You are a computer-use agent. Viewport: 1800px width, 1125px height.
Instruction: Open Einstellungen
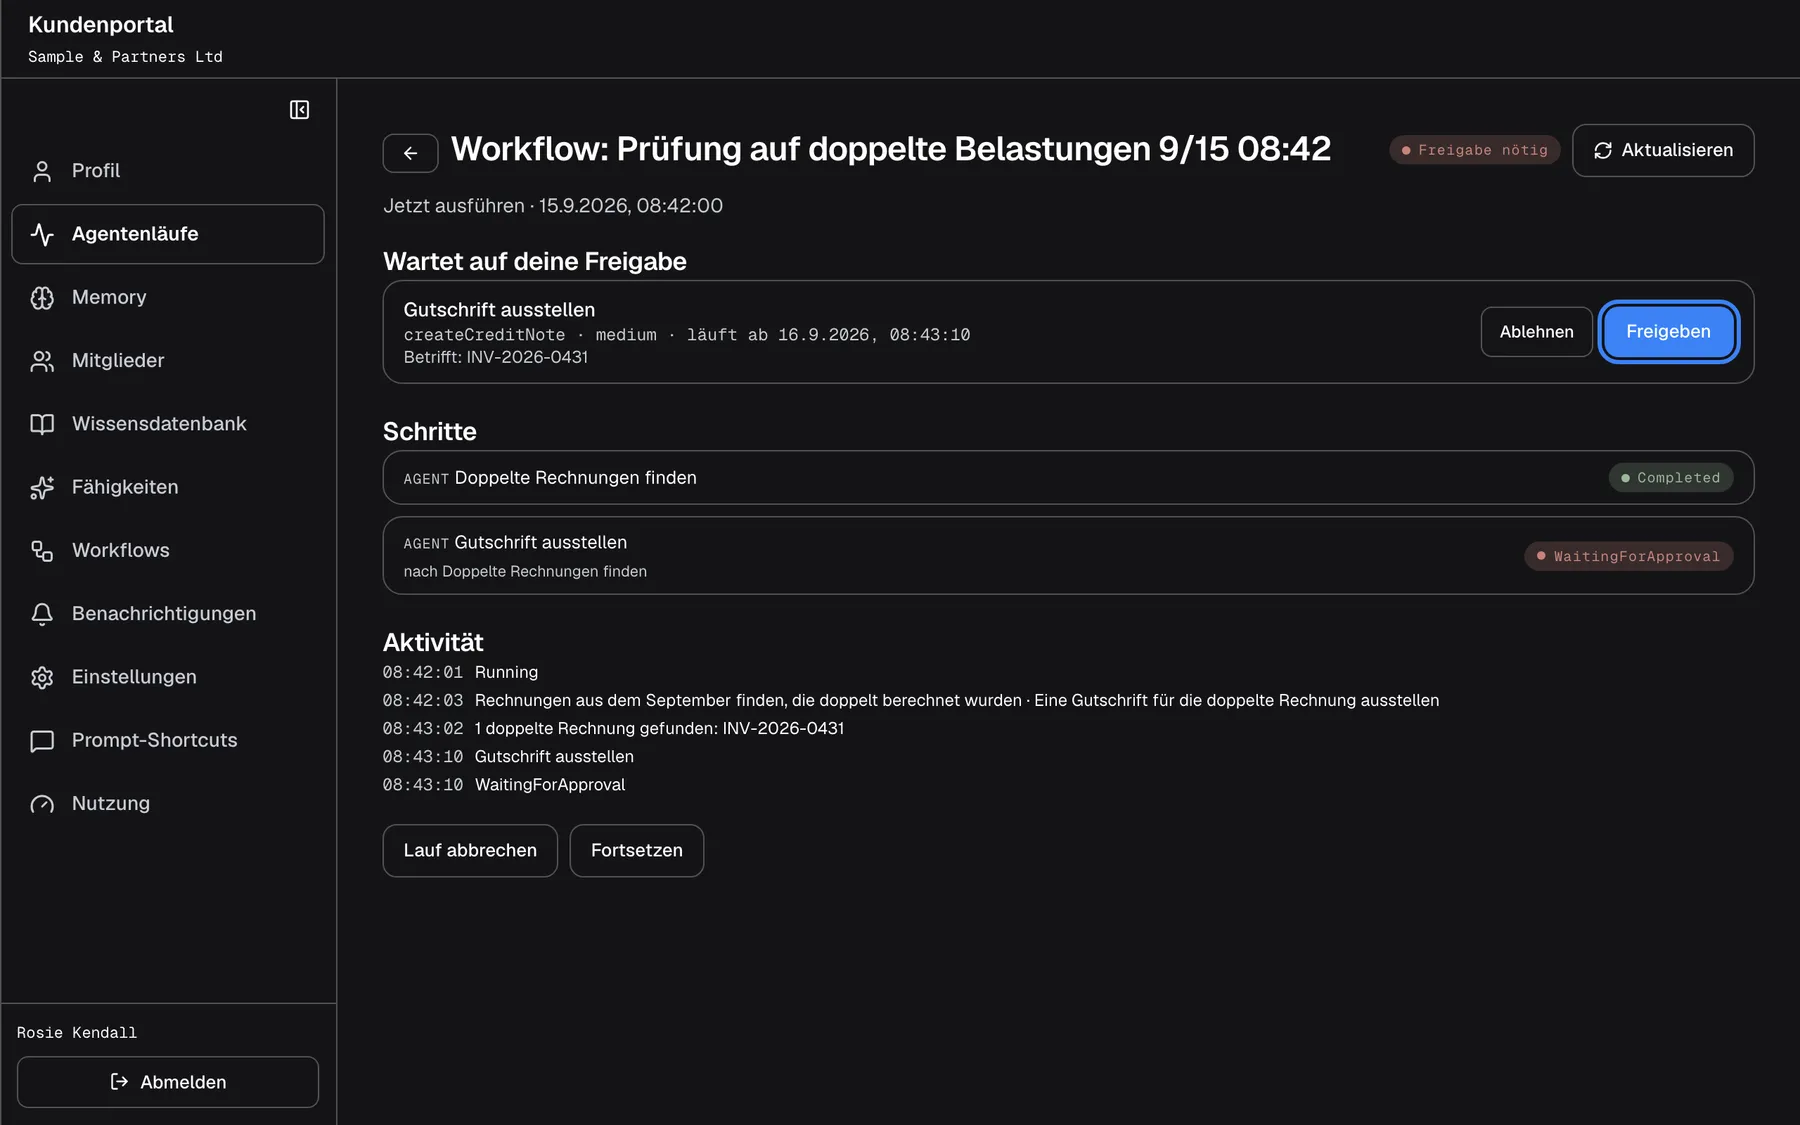pos(168,677)
